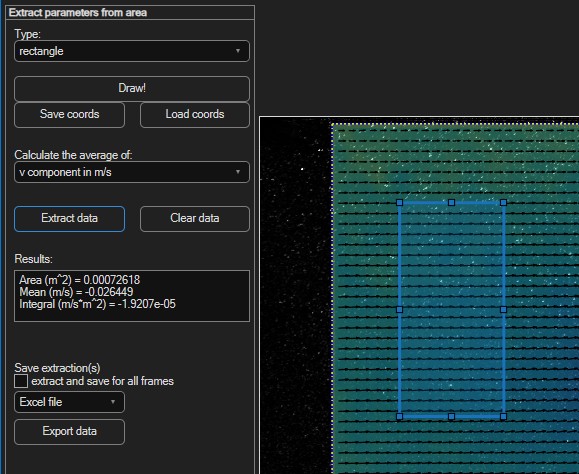The height and width of the screenshot is (474, 579).
Task: Open 'v component in m/s' dropdown
Action: click(132, 172)
